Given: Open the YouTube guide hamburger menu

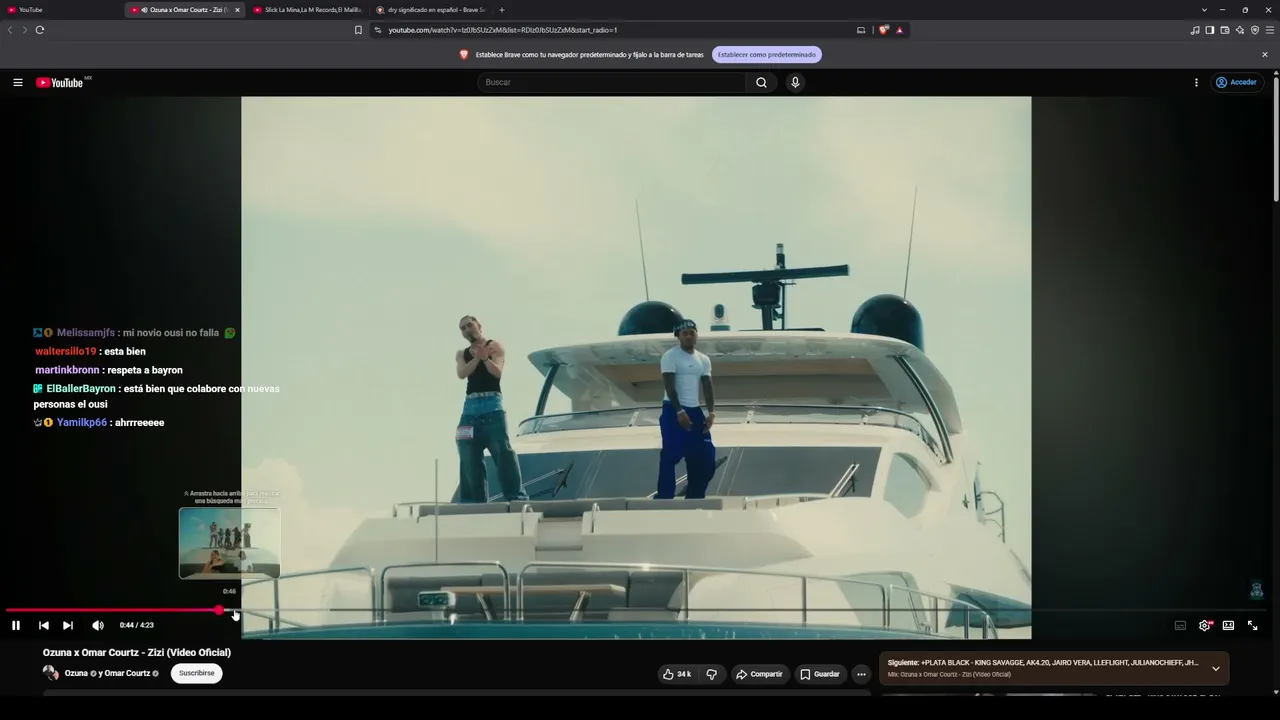Looking at the screenshot, I should point(17,82).
